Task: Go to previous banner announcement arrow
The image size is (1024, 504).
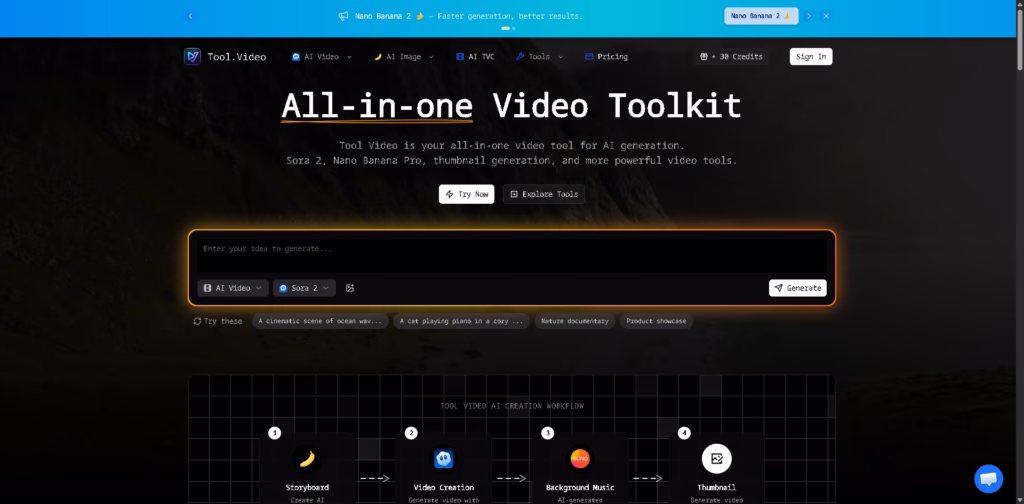Action: tap(191, 16)
